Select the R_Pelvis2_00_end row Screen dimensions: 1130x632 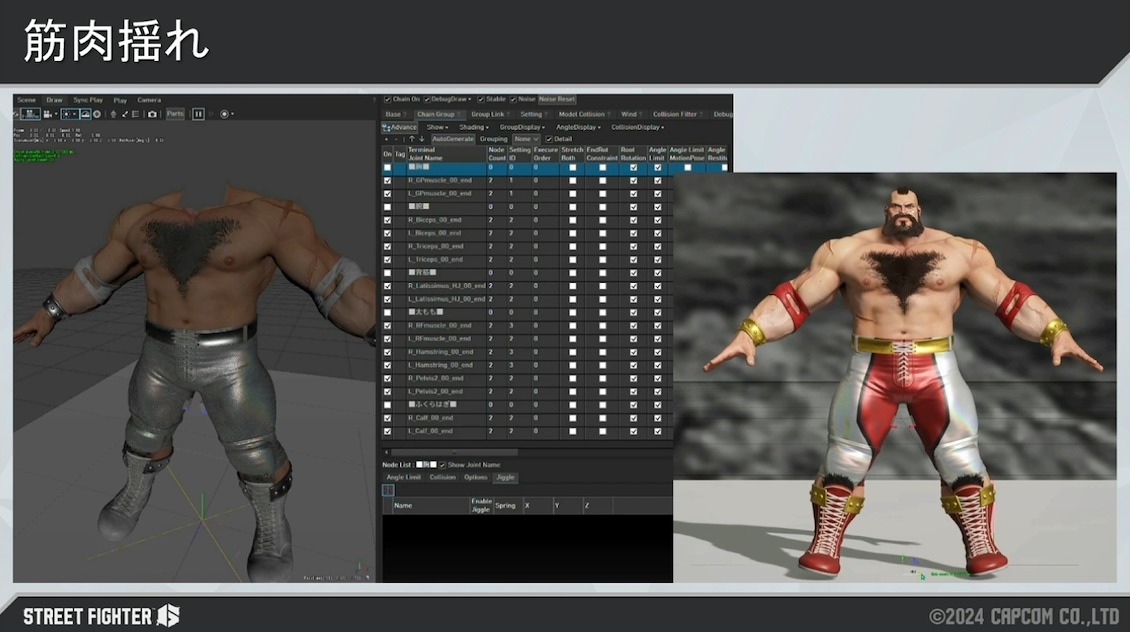(527, 379)
